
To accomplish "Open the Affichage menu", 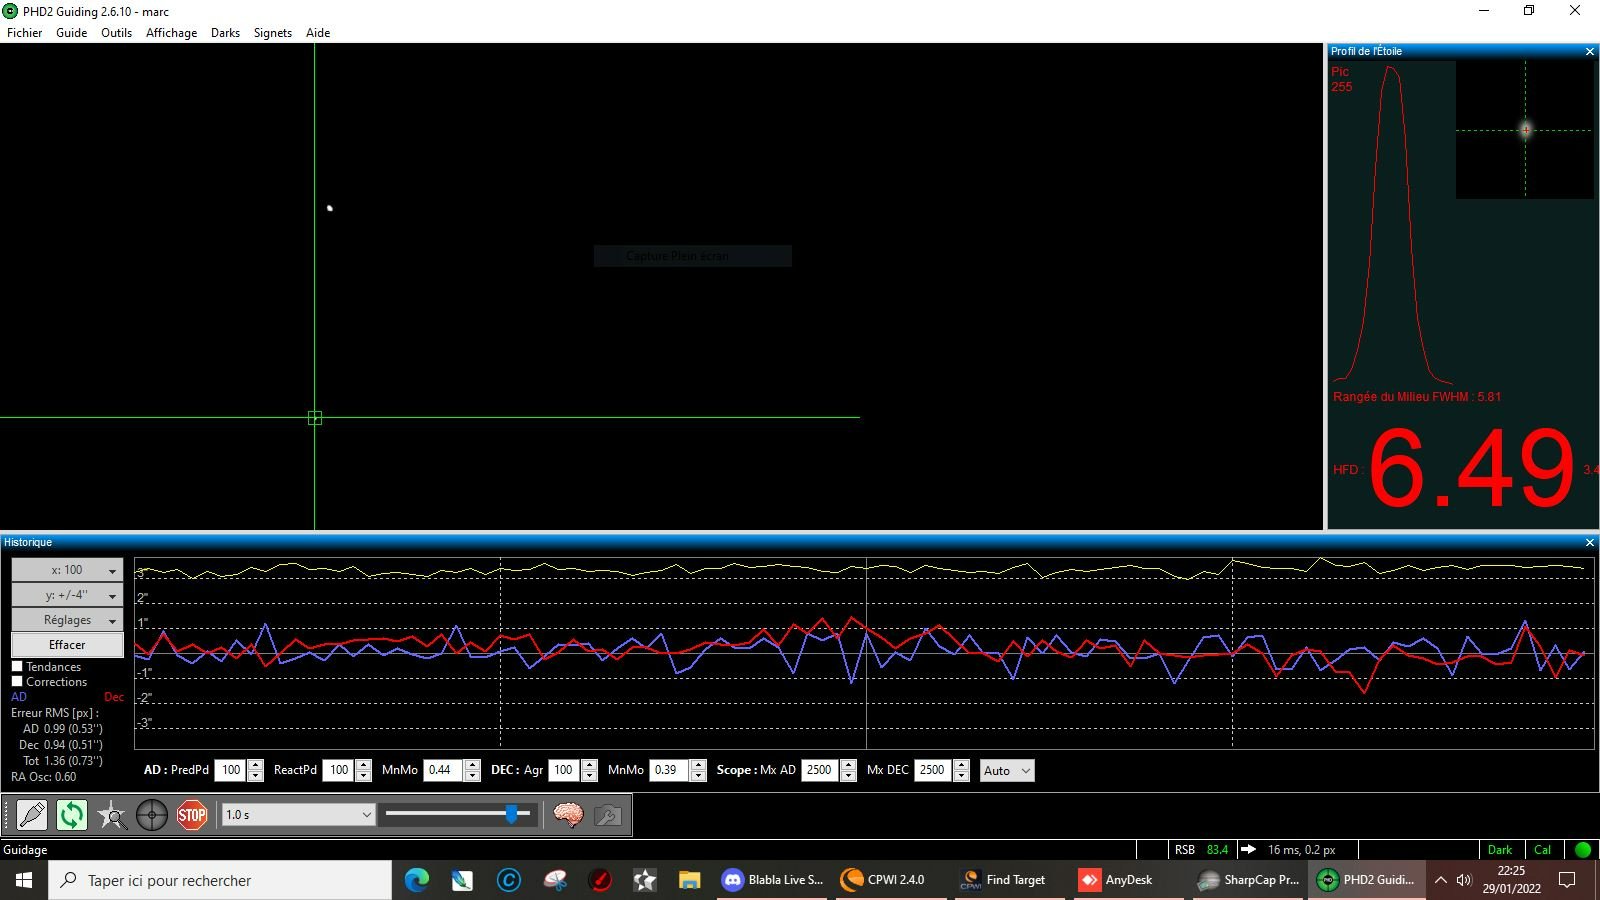I will tap(171, 33).
